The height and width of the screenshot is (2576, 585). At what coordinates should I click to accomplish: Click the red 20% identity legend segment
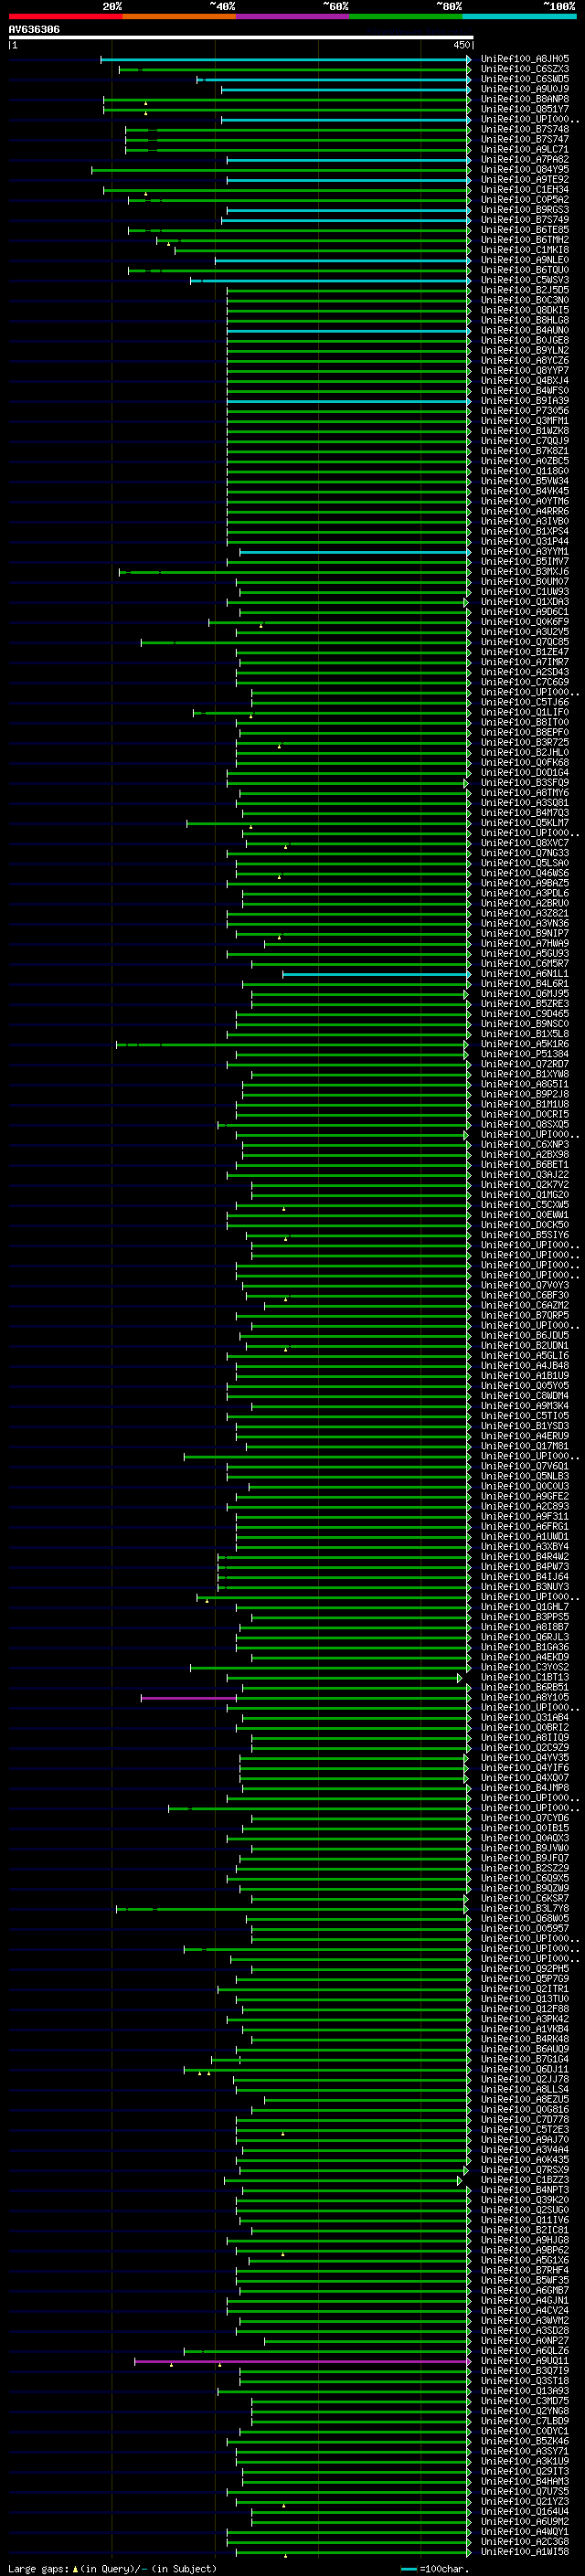pos(65,17)
